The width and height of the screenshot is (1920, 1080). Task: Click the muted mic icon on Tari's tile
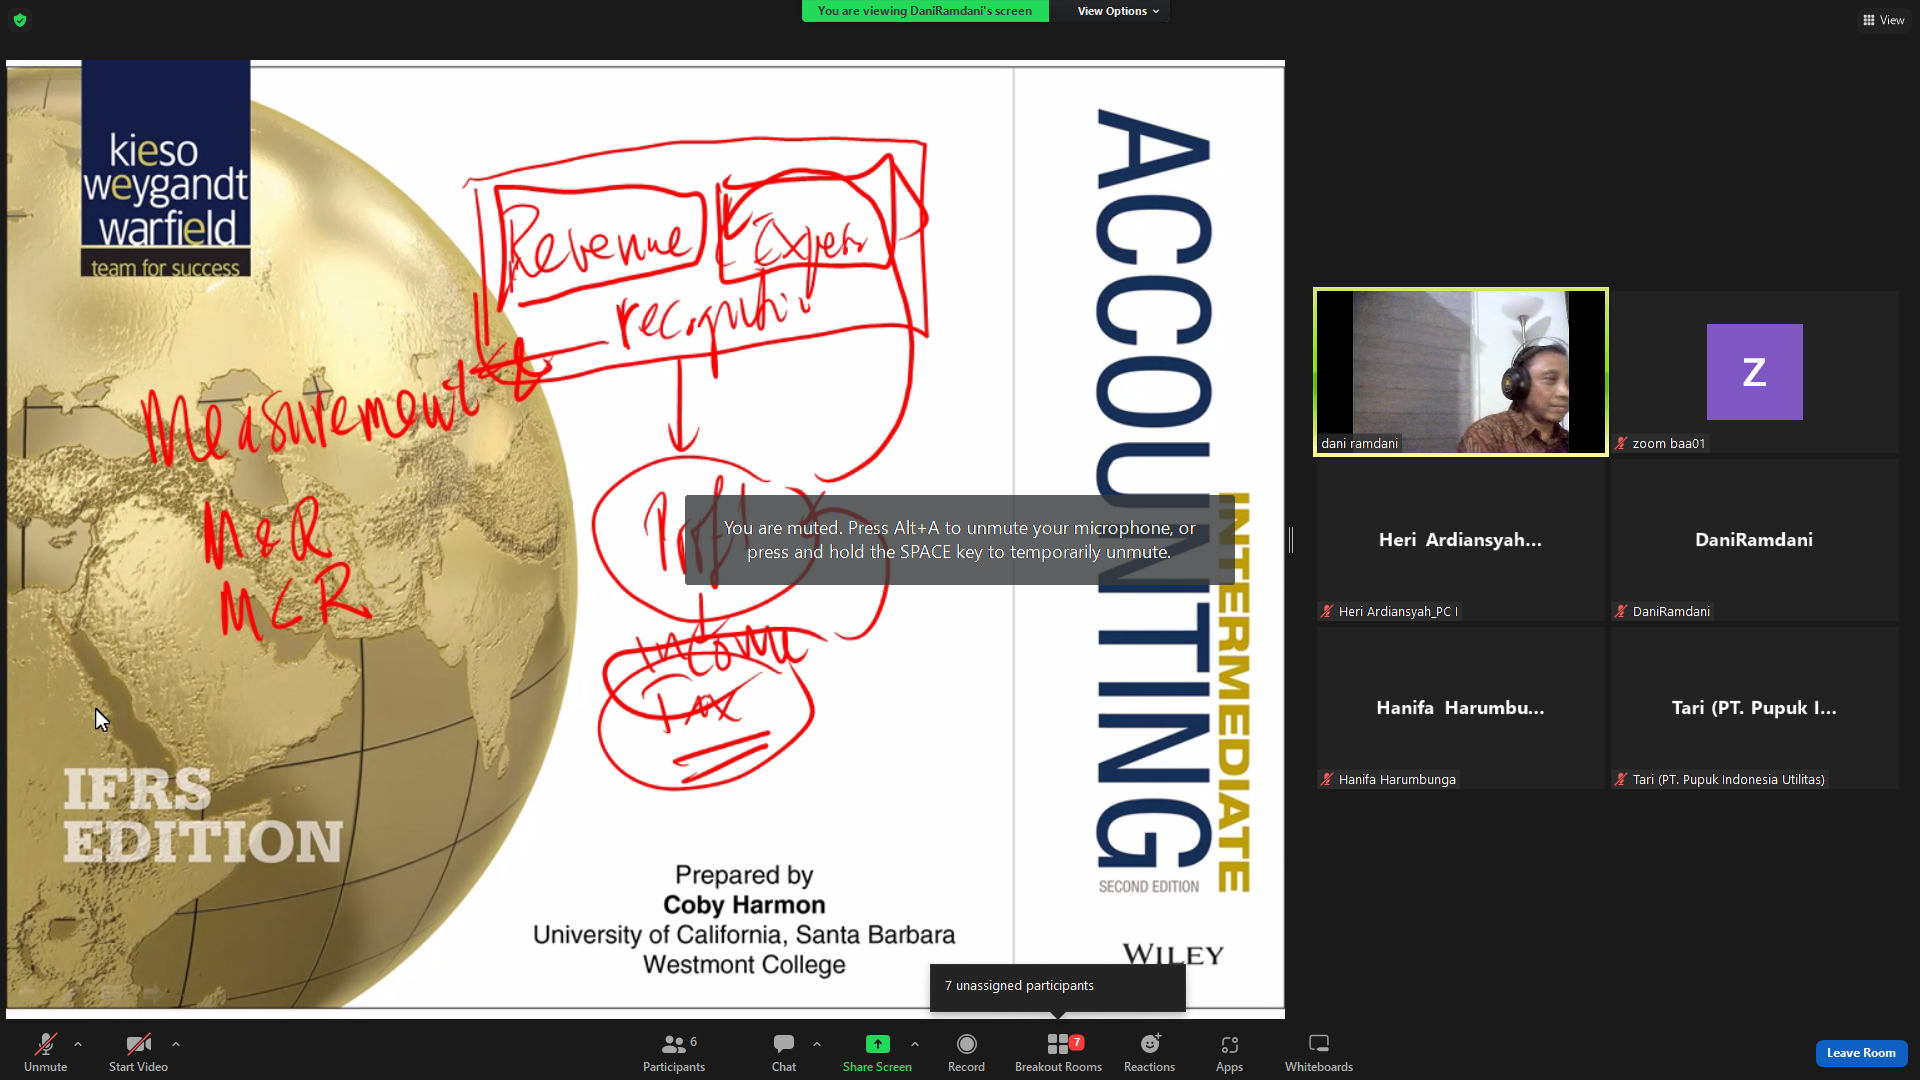coord(1621,779)
